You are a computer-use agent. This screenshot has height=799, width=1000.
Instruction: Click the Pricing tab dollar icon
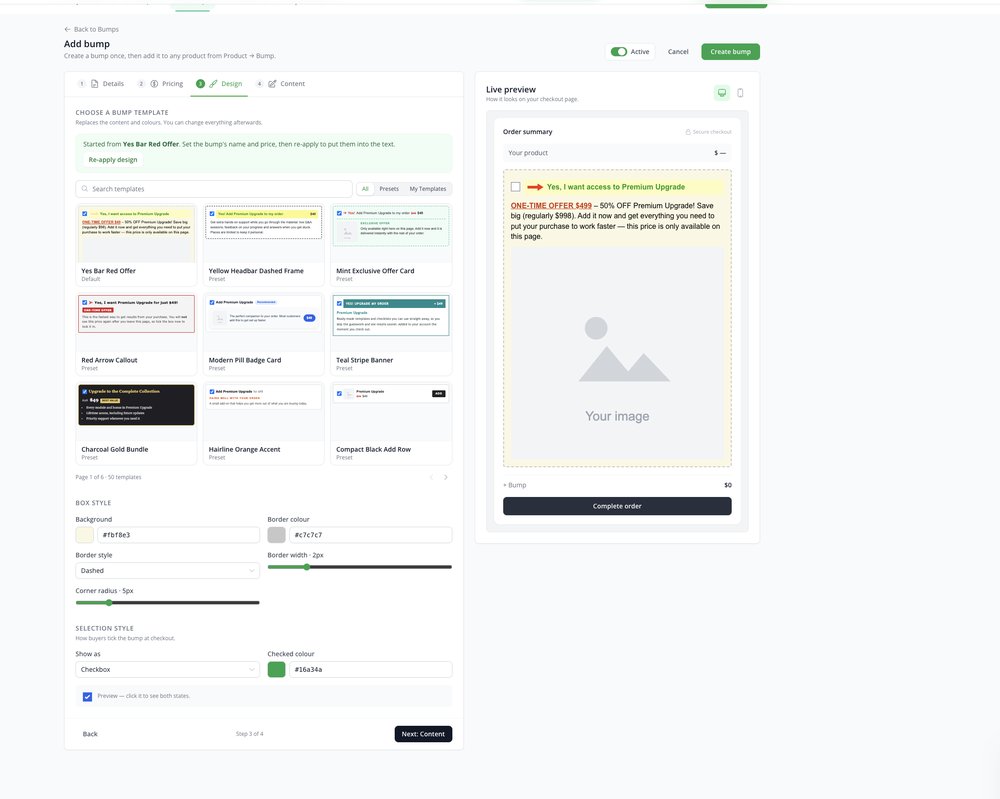[154, 84]
